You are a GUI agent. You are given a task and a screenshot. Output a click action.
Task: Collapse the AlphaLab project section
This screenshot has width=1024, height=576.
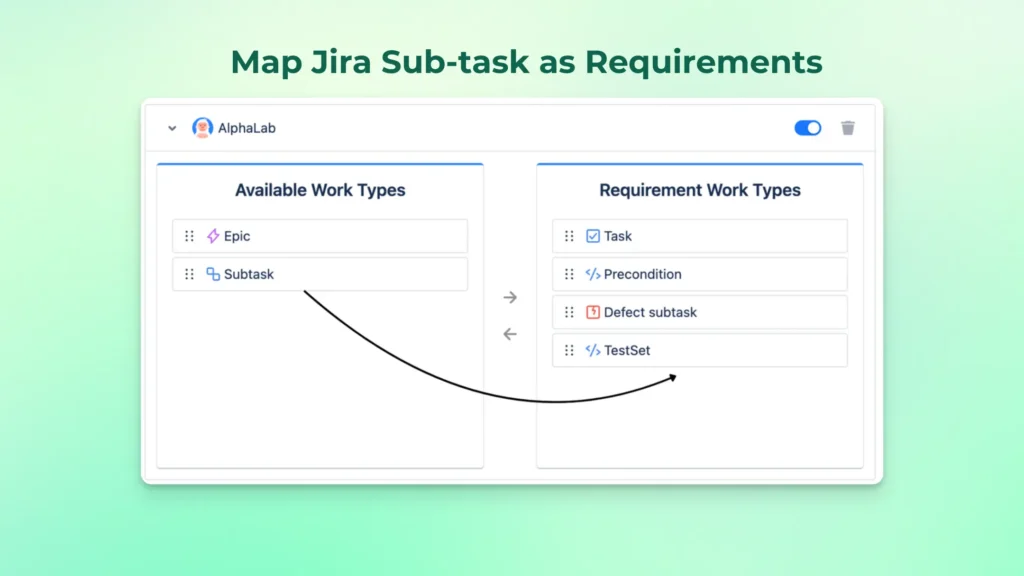pos(172,129)
